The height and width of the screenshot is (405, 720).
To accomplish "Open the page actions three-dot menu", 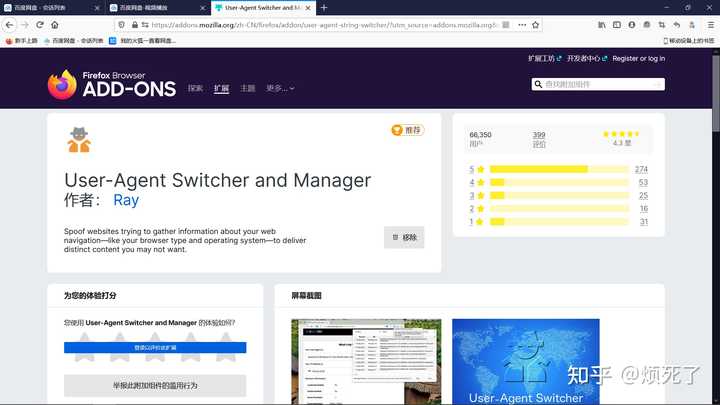I will pyautogui.click(x=522, y=25).
